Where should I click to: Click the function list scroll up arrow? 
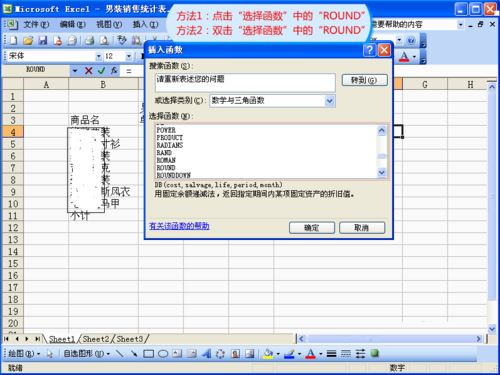click(382, 131)
